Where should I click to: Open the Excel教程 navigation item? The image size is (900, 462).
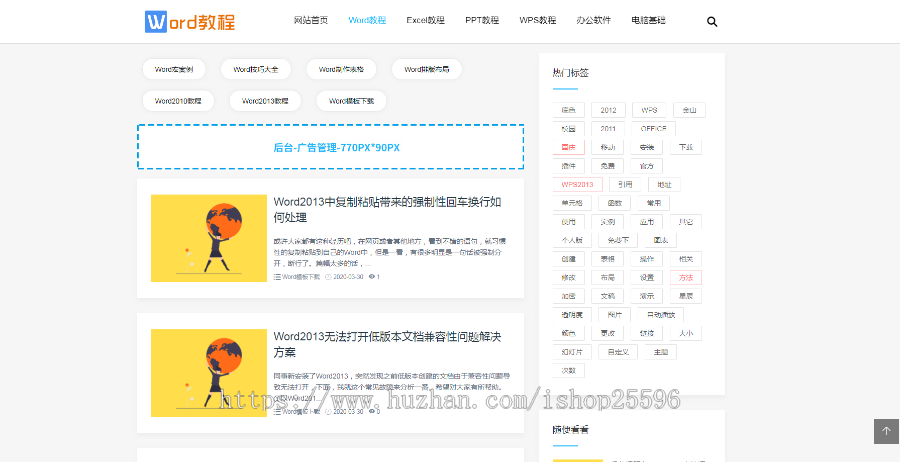tap(425, 20)
